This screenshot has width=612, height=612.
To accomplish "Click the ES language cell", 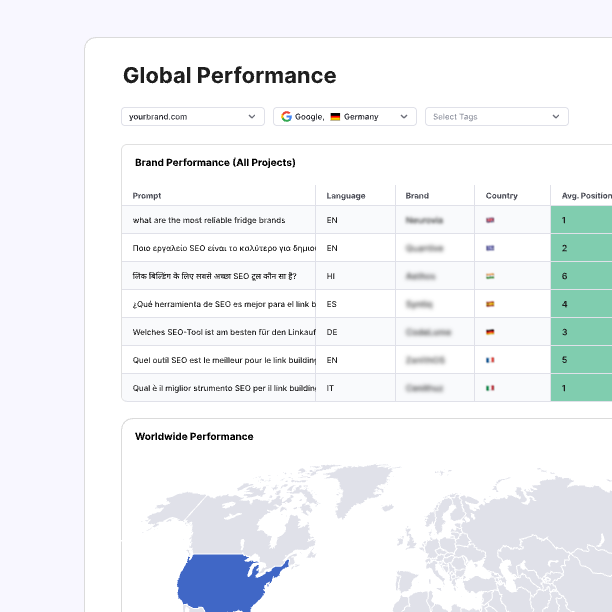I will 331,304.
